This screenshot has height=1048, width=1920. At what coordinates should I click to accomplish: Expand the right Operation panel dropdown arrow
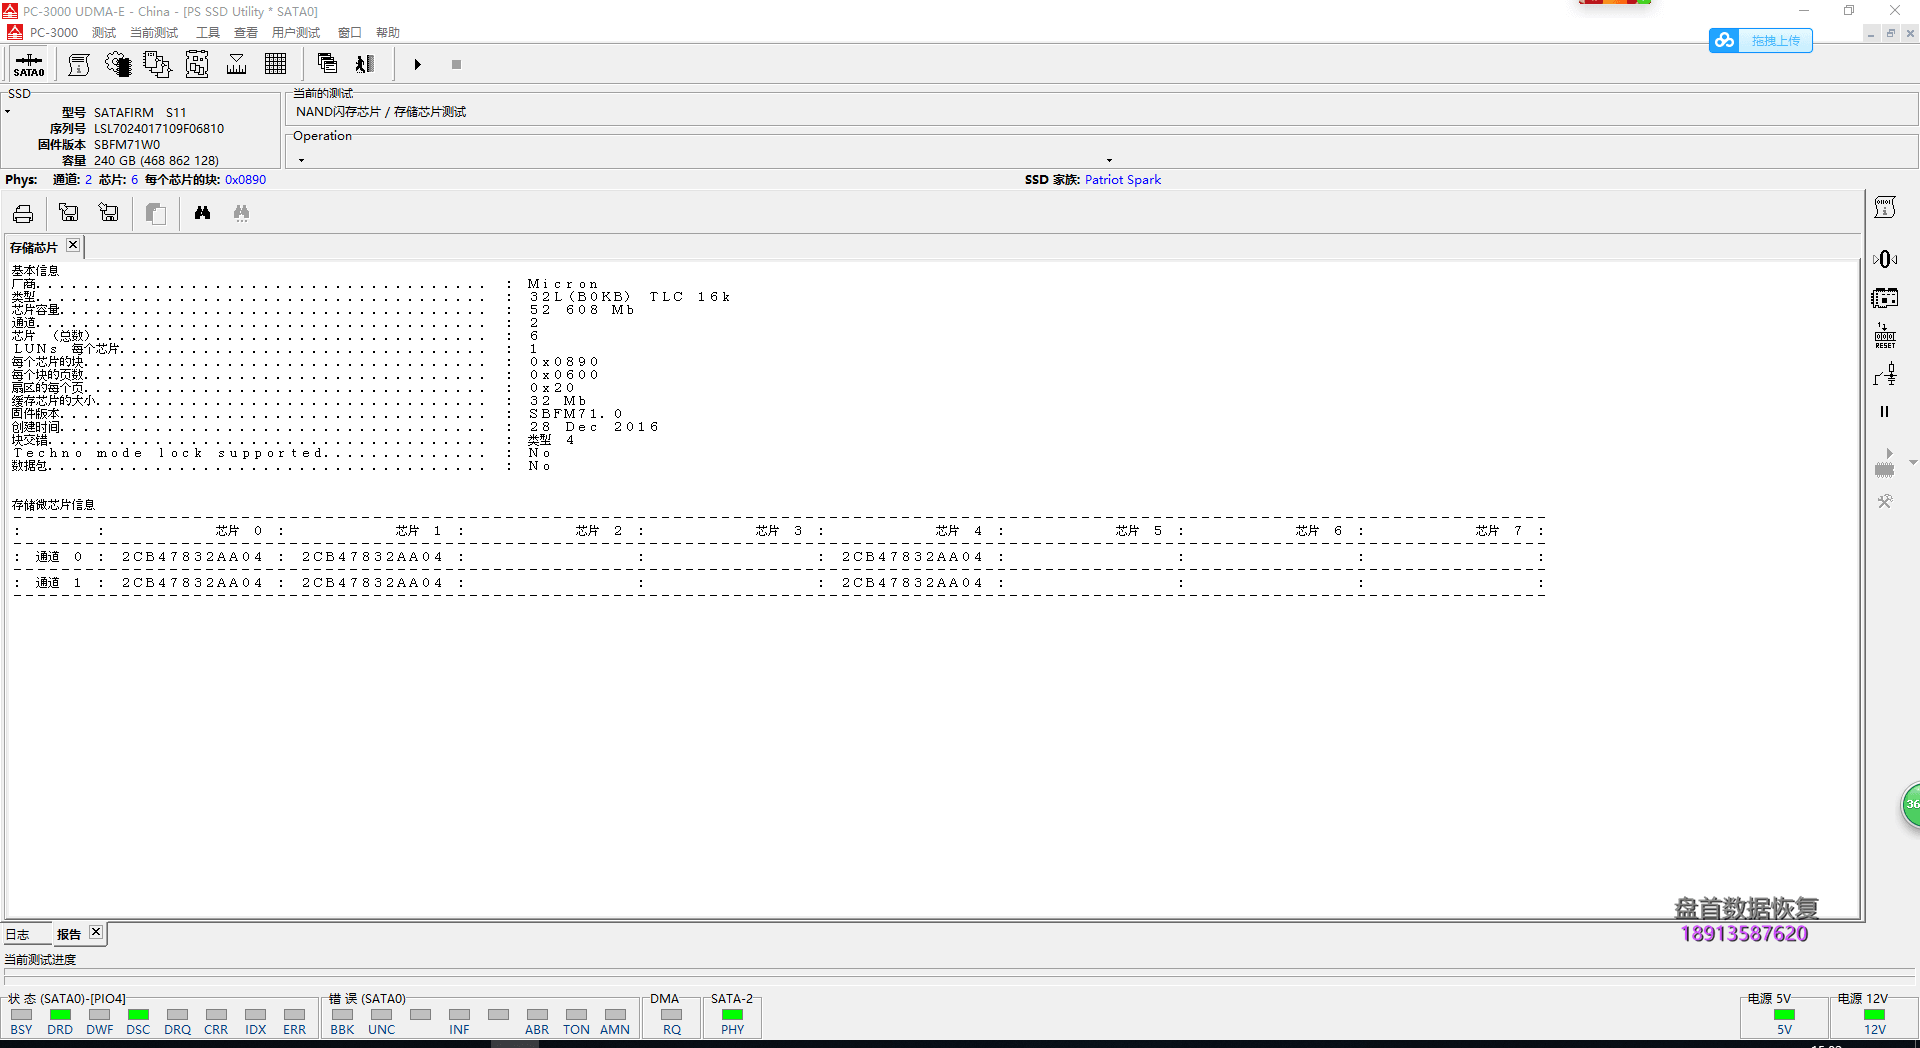coord(1109,160)
